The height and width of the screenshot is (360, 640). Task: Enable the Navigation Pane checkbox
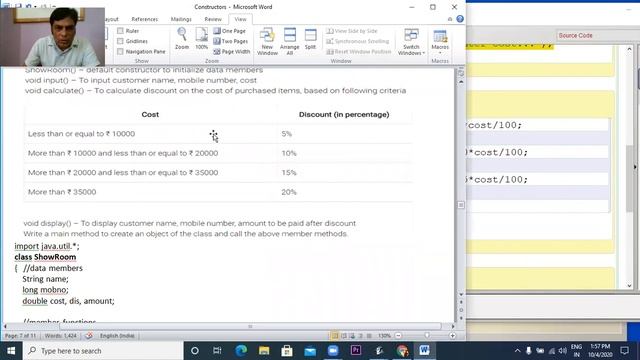(x=120, y=52)
